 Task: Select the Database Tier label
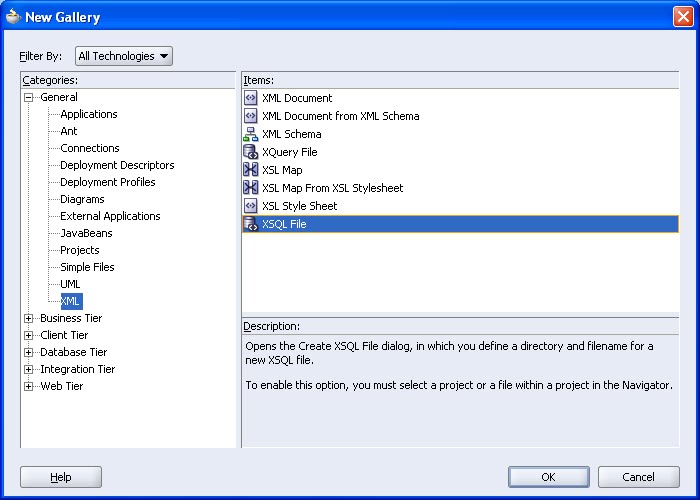point(74,352)
